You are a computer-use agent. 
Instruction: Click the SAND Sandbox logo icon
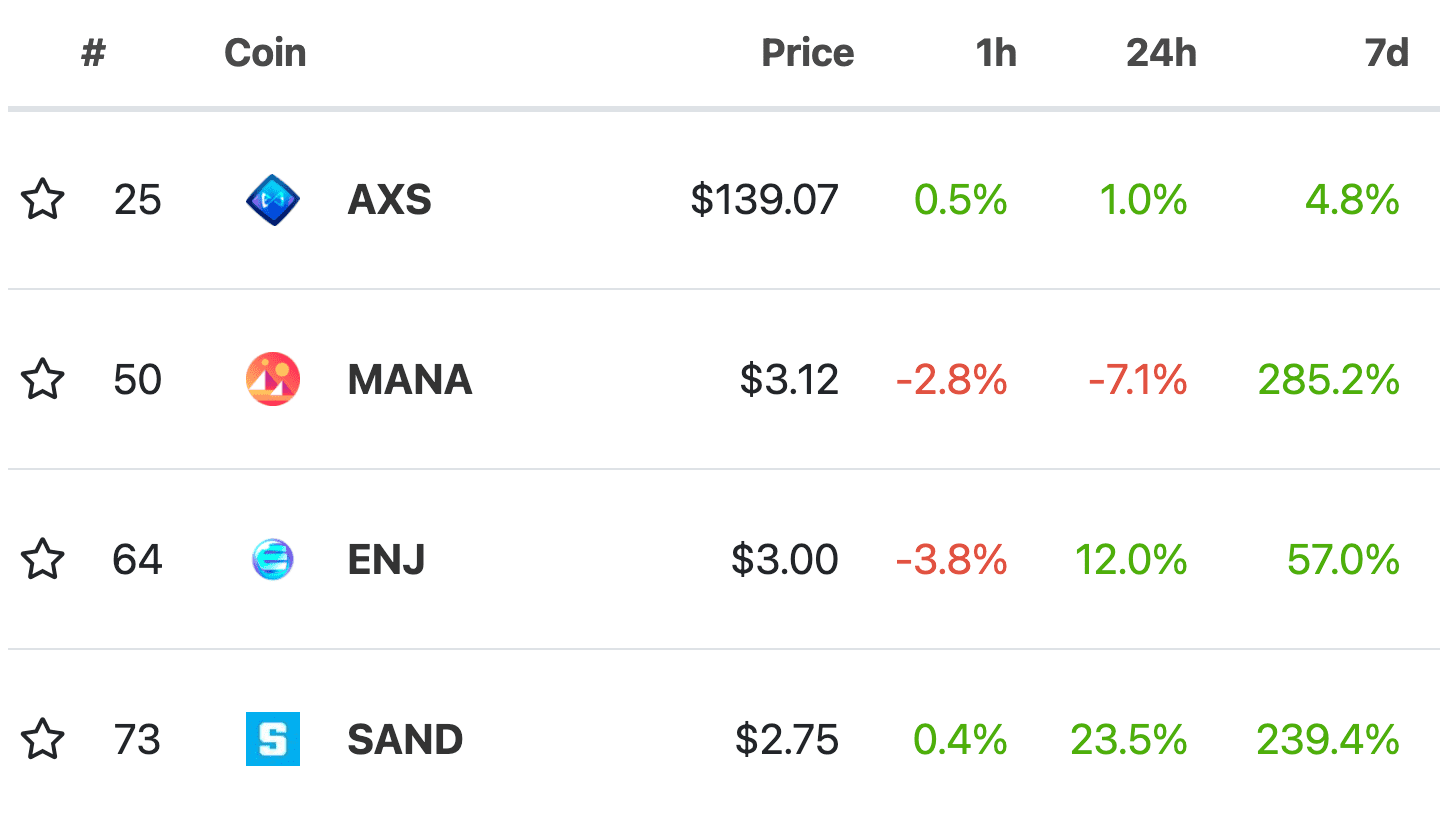pyautogui.click(x=273, y=740)
